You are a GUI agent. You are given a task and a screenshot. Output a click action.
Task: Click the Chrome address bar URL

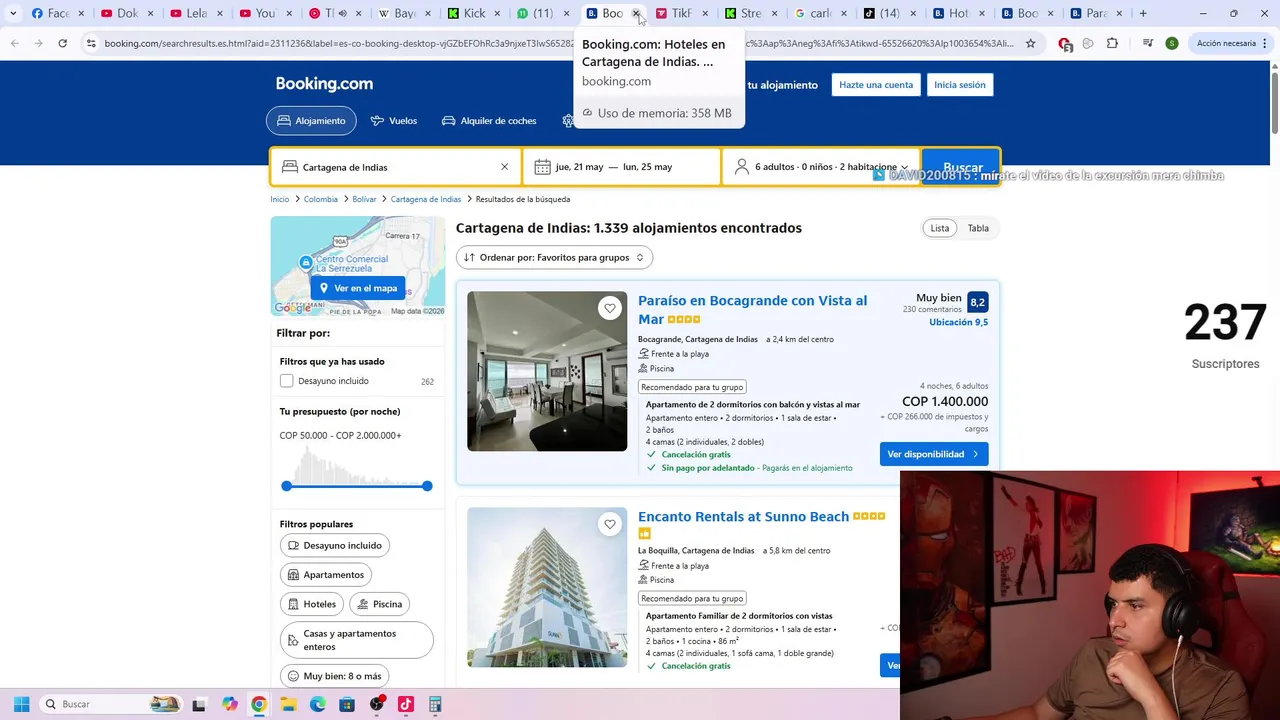[558, 43]
